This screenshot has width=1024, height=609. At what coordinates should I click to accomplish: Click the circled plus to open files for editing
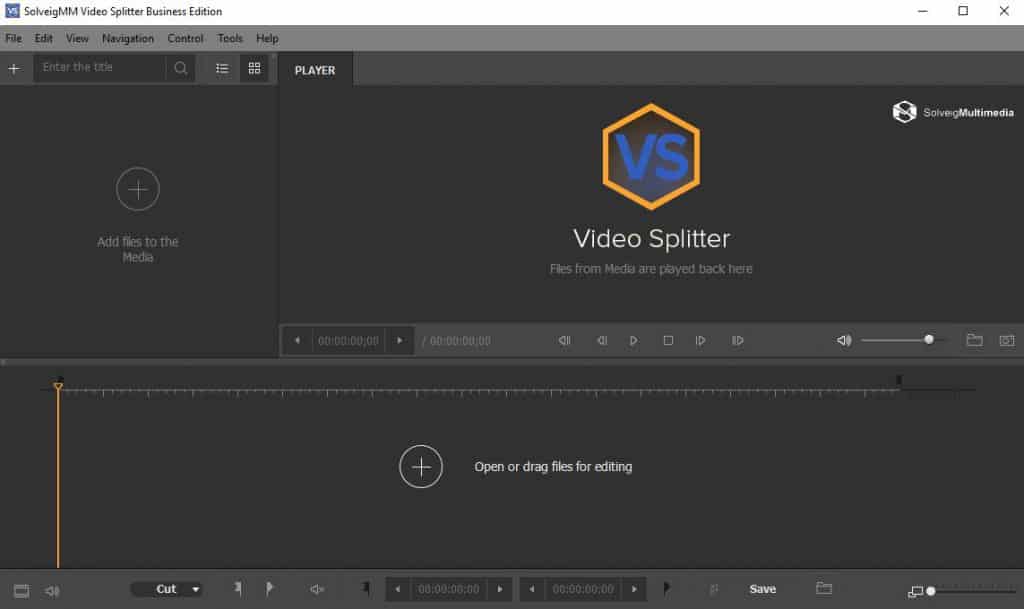(421, 467)
